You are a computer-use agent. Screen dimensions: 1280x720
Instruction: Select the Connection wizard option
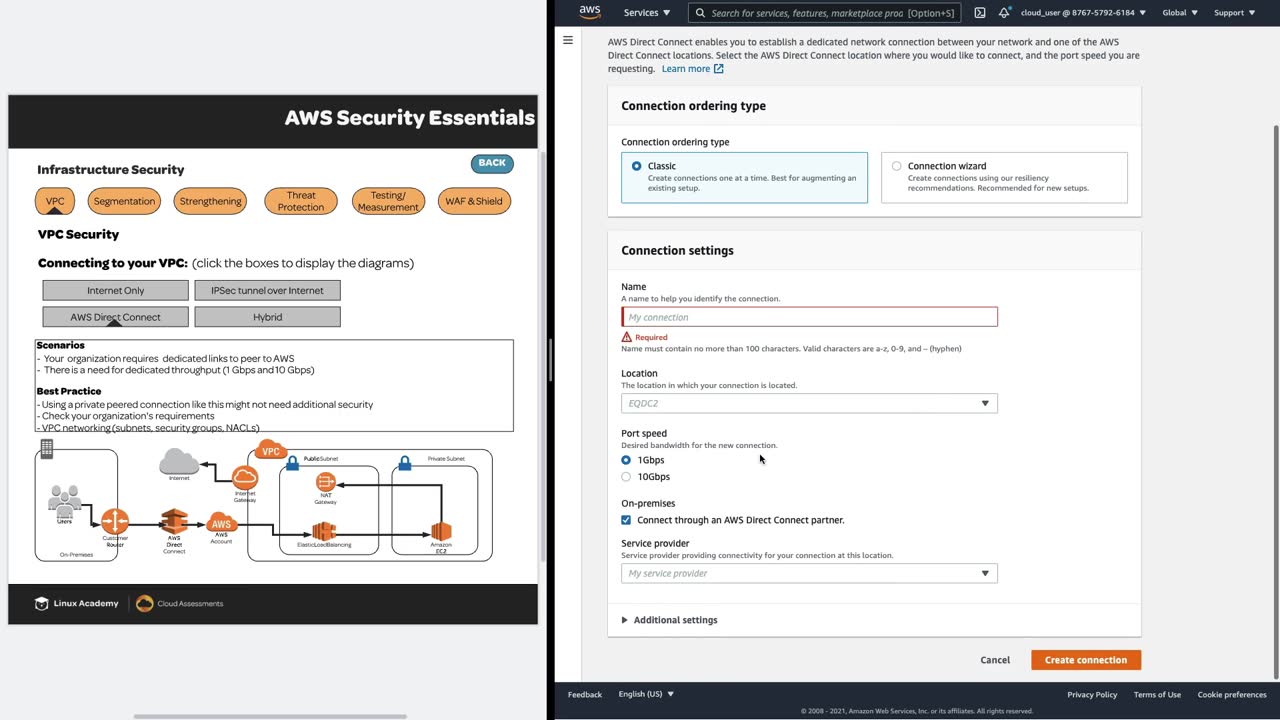pos(896,166)
